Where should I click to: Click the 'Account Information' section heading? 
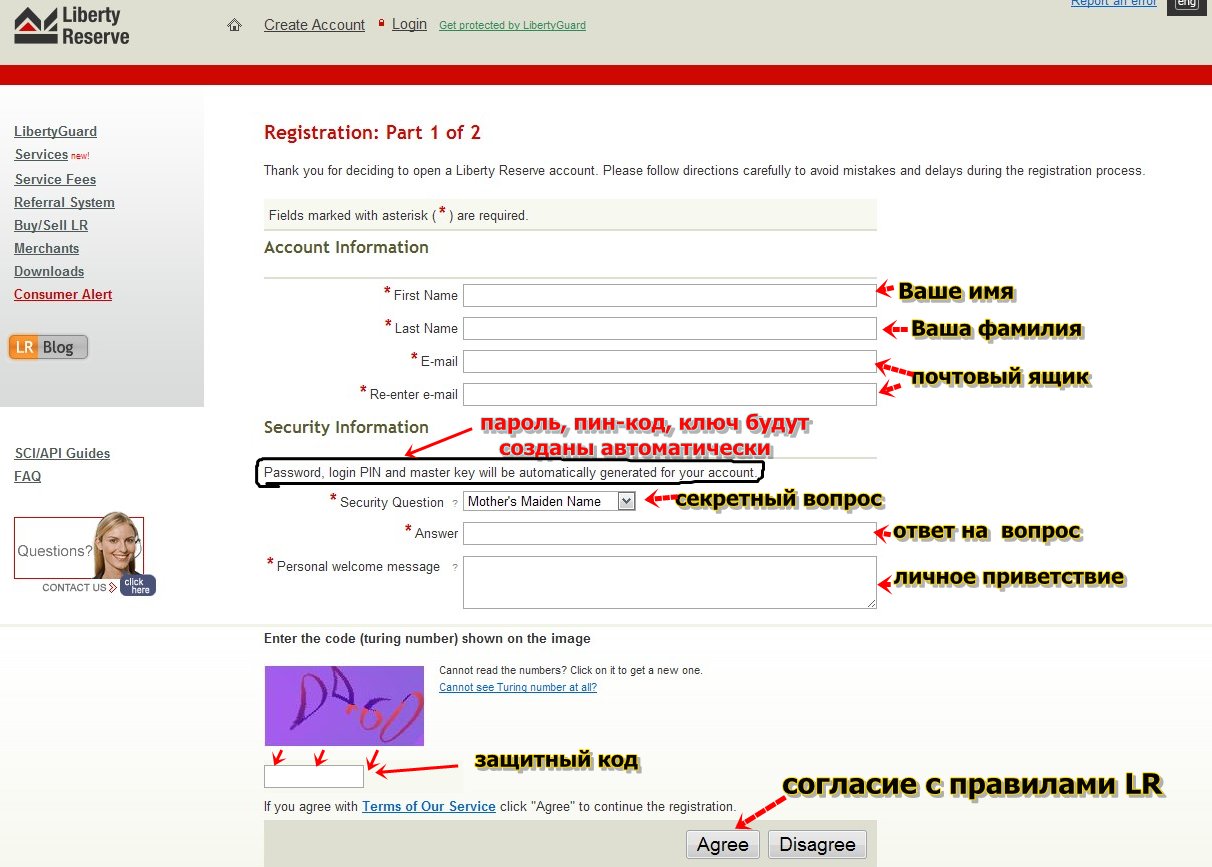[x=346, y=247]
